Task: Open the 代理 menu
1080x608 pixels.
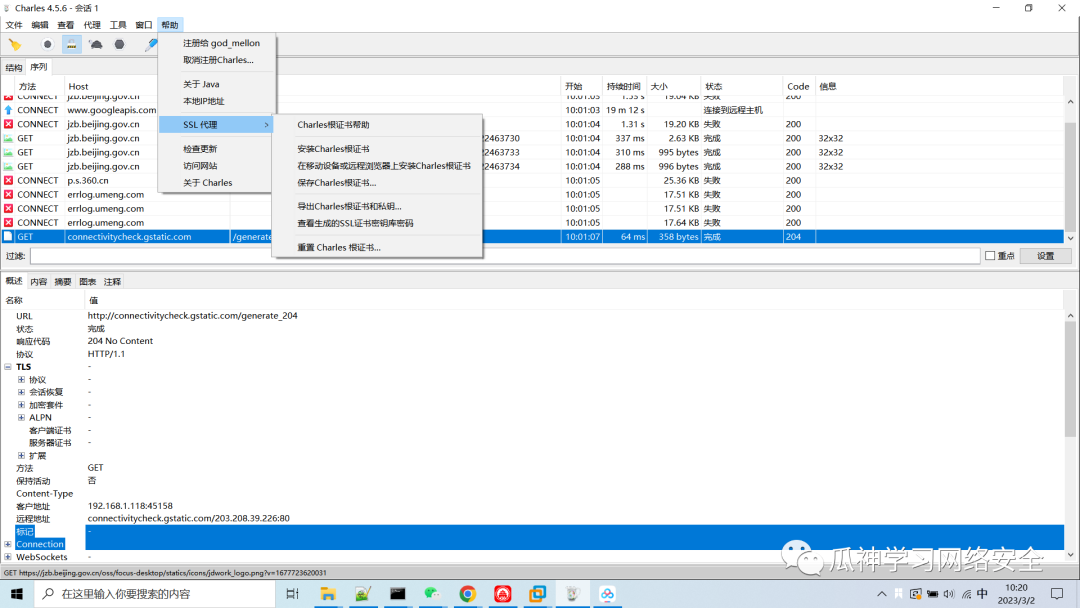Action: 92,25
